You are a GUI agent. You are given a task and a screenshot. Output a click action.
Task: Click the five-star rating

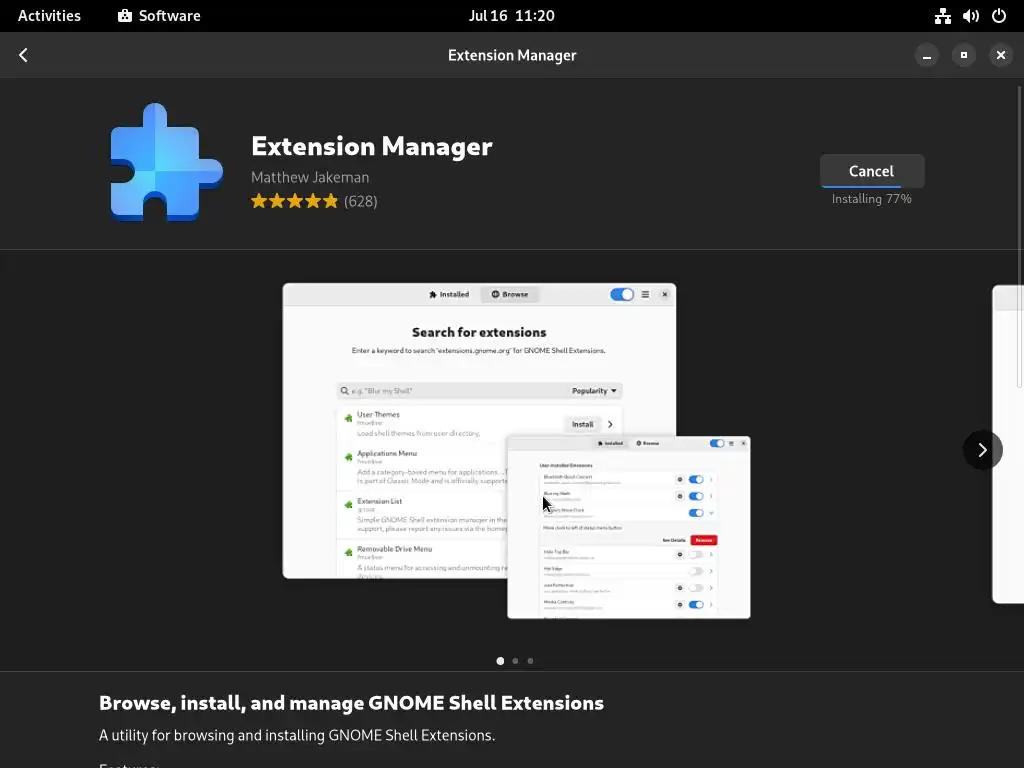295,201
